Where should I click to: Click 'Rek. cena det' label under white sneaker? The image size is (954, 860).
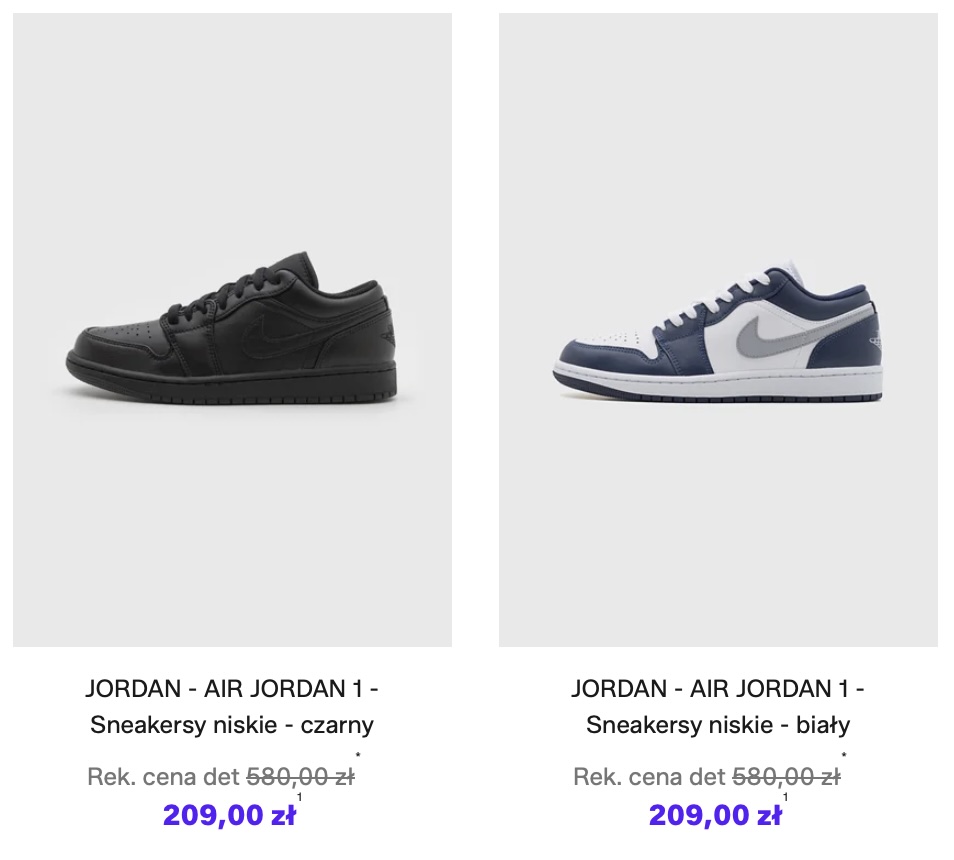649,777
